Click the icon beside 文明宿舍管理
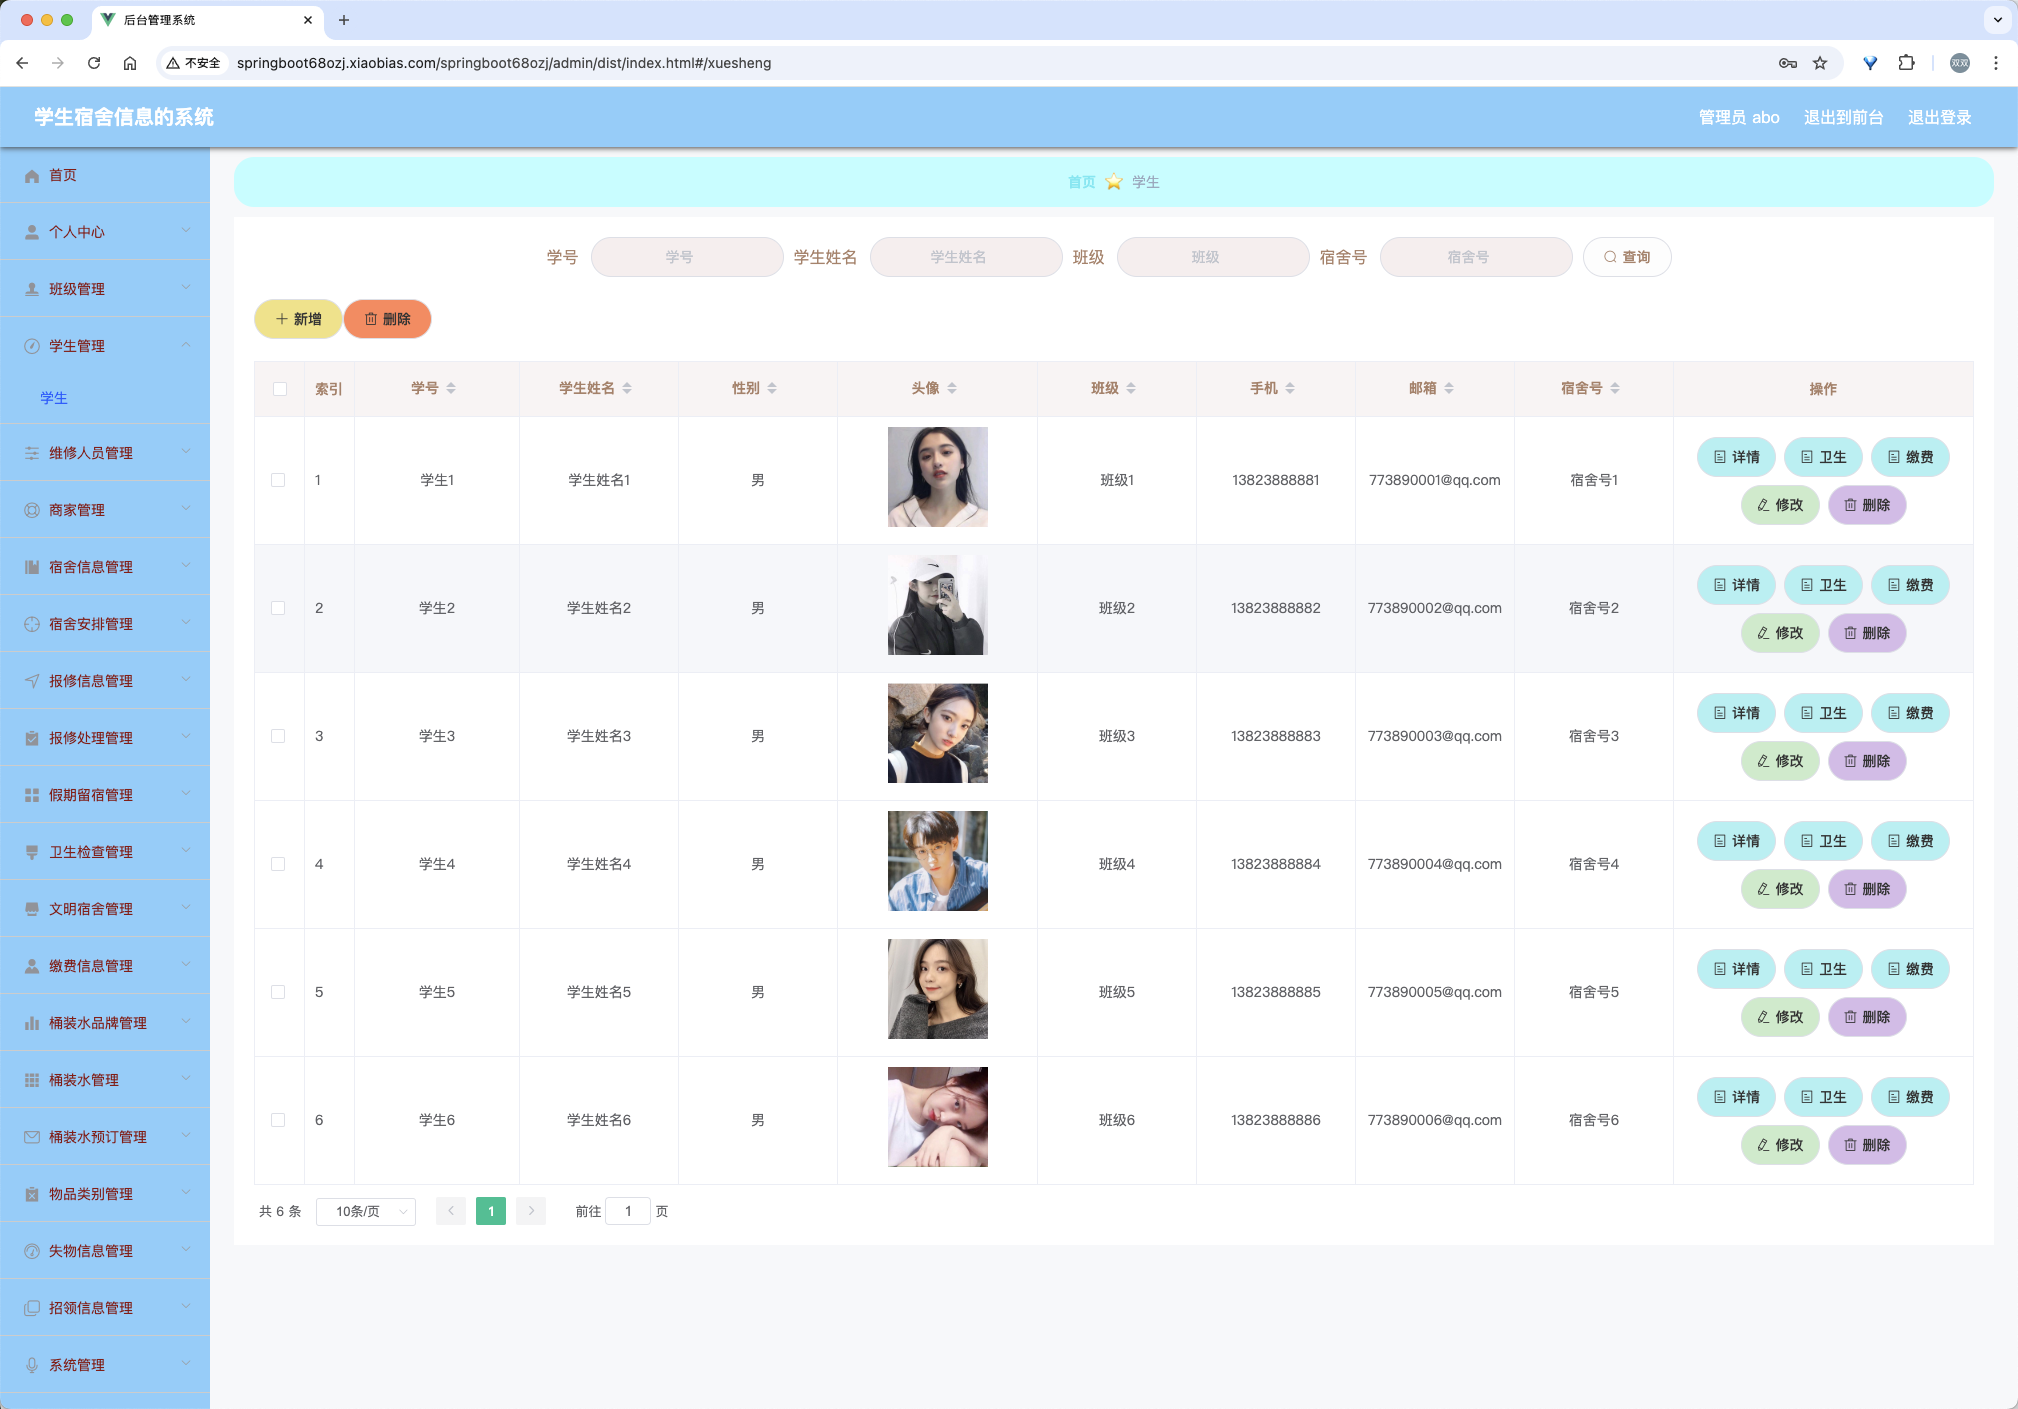The height and width of the screenshot is (1409, 2018). tap(32, 909)
